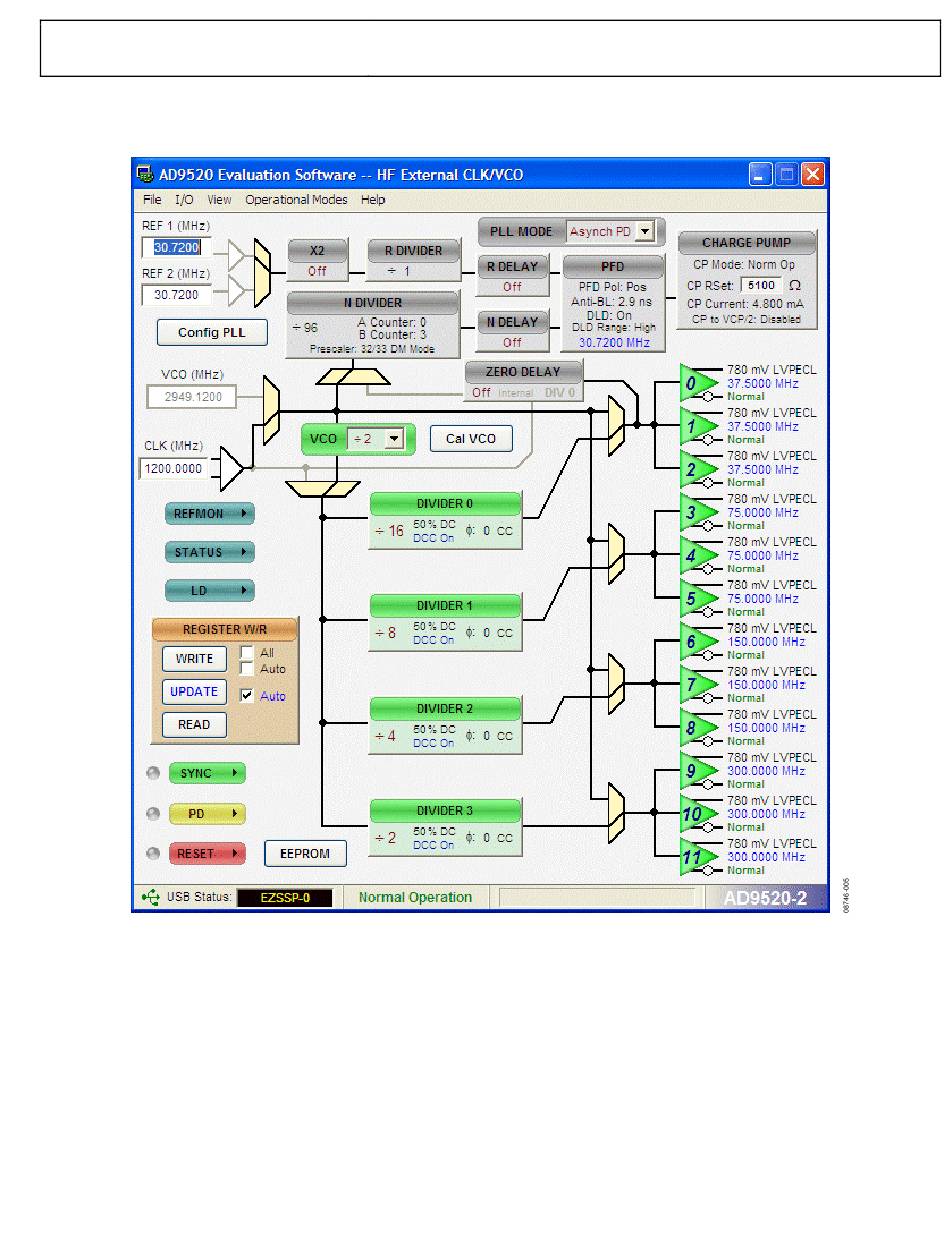
Task: Click output driver 0 triangle icon
Action: tap(697, 383)
